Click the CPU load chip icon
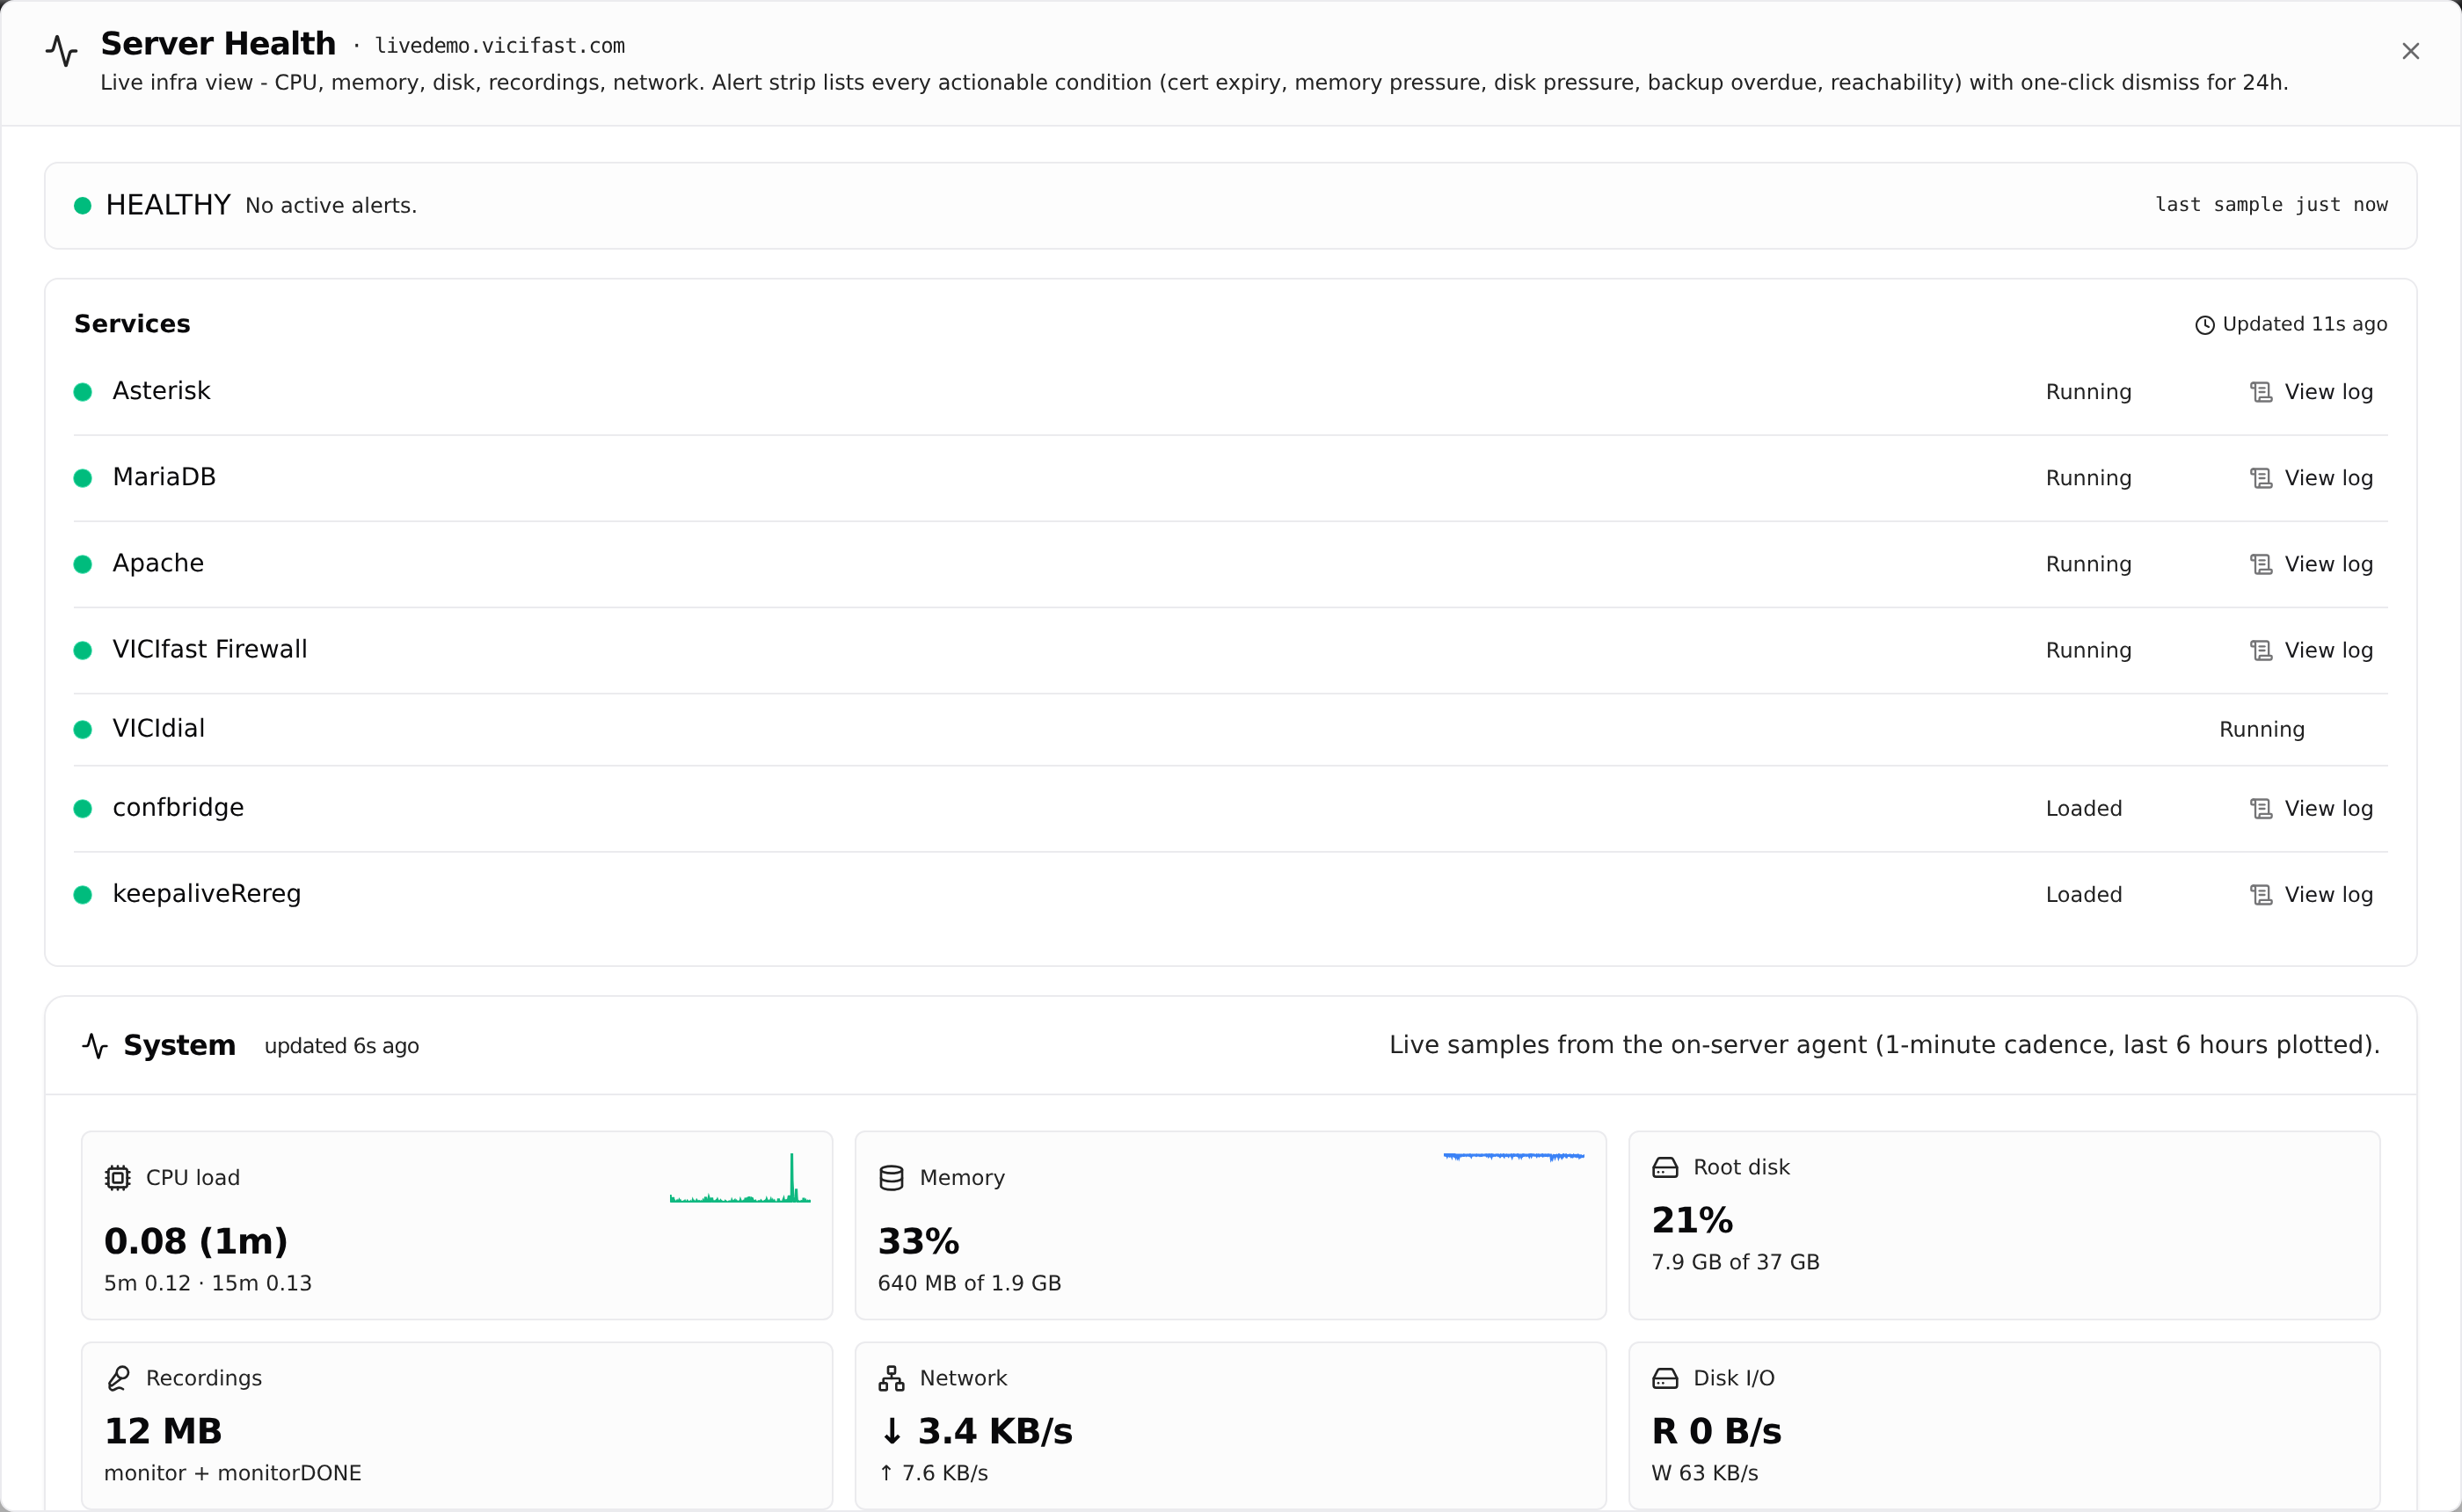The height and width of the screenshot is (1512, 2462). [118, 1178]
